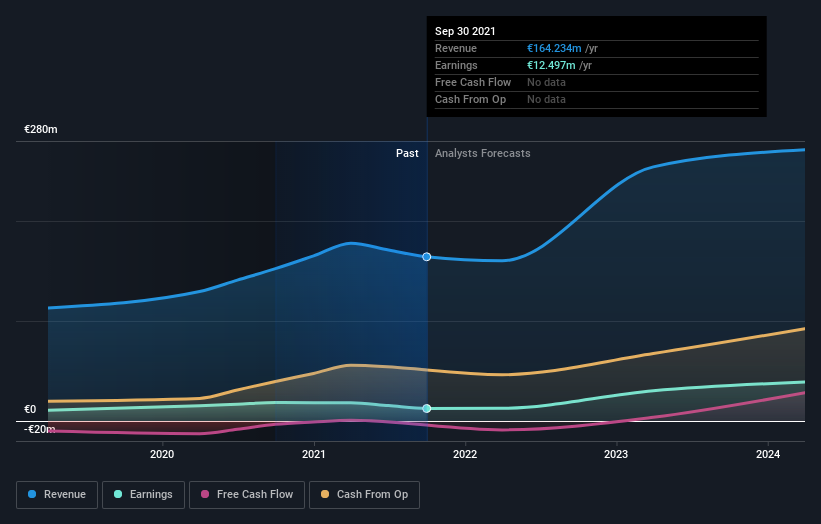Viewport: 821px width, 524px height.
Task: Toggle the Revenue legend series
Action: (x=57, y=495)
